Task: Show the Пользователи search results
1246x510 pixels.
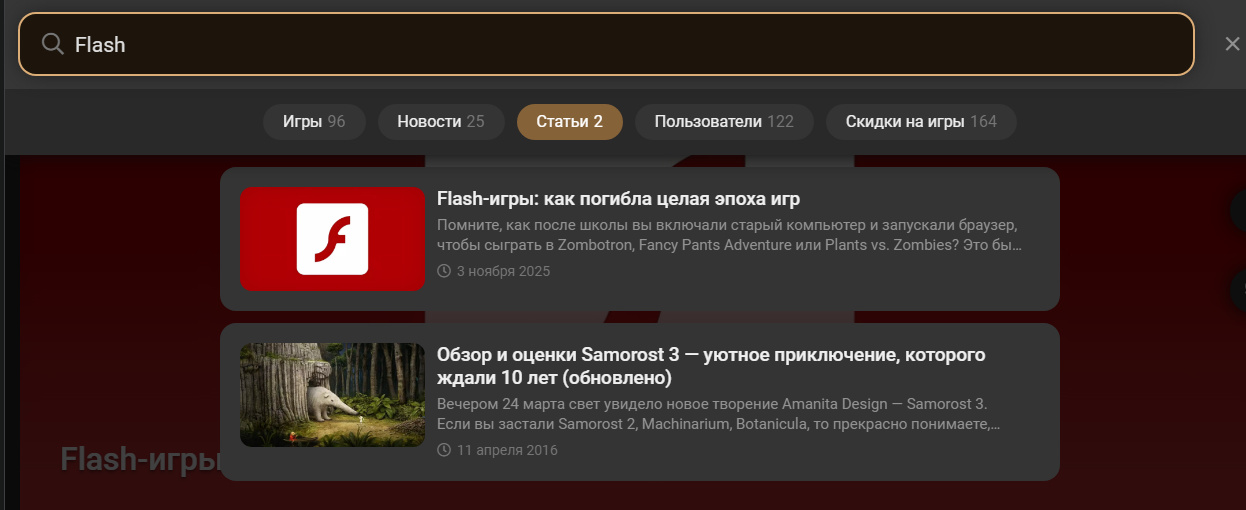Action: point(723,122)
